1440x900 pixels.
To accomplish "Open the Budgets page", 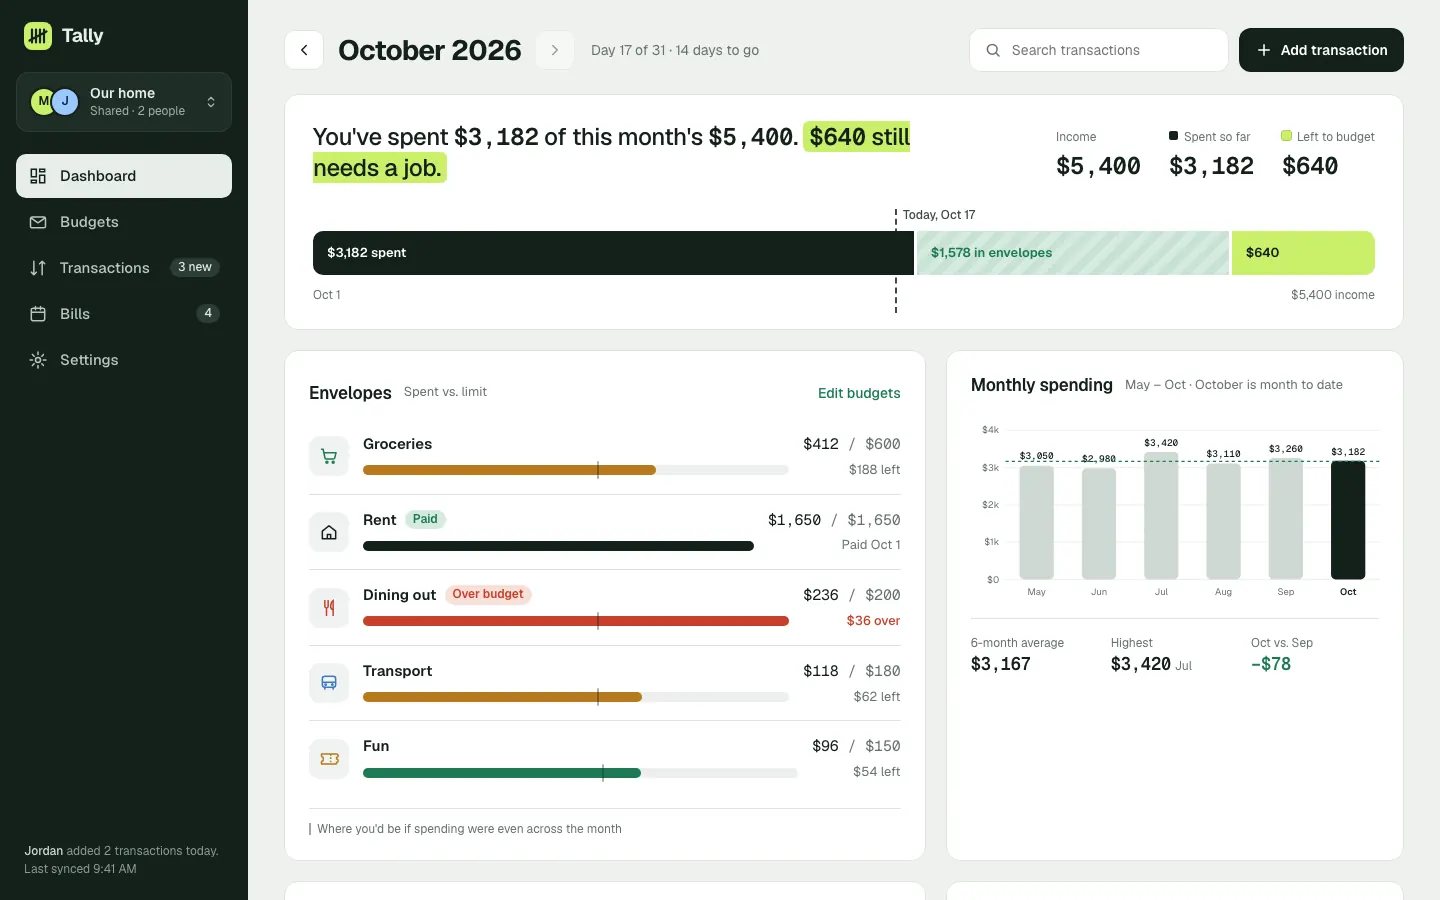I will (x=124, y=222).
